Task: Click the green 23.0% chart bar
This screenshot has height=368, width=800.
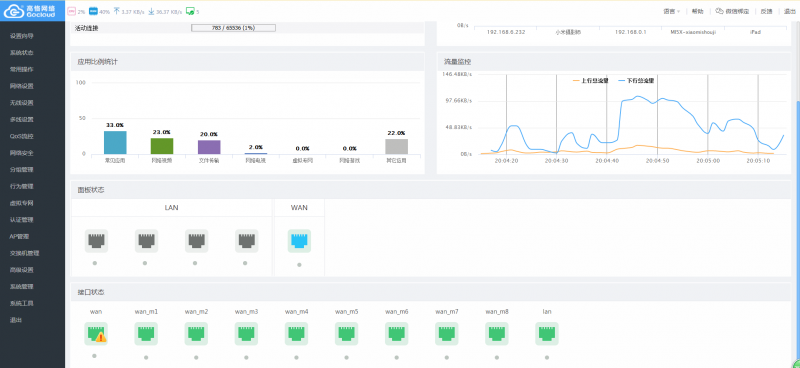Action: pyautogui.click(x=162, y=146)
